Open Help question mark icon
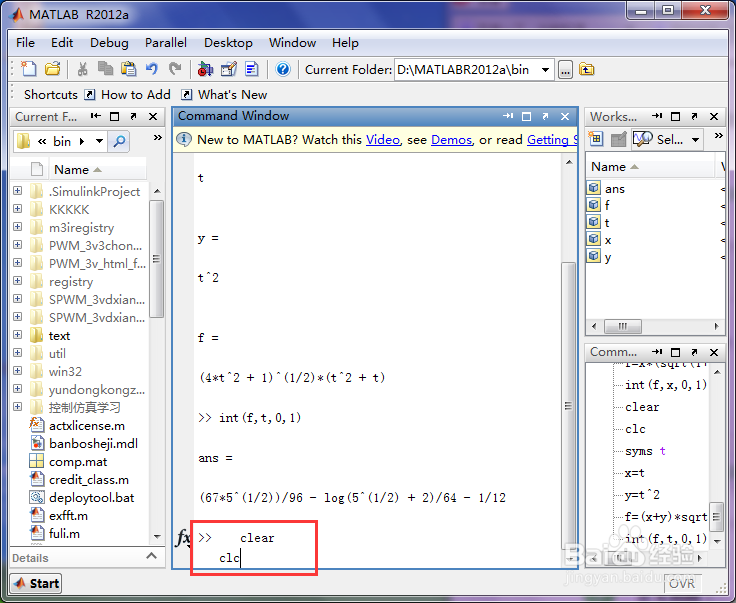The height and width of the screenshot is (603, 736). pyautogui.click(x=283, y=69)
